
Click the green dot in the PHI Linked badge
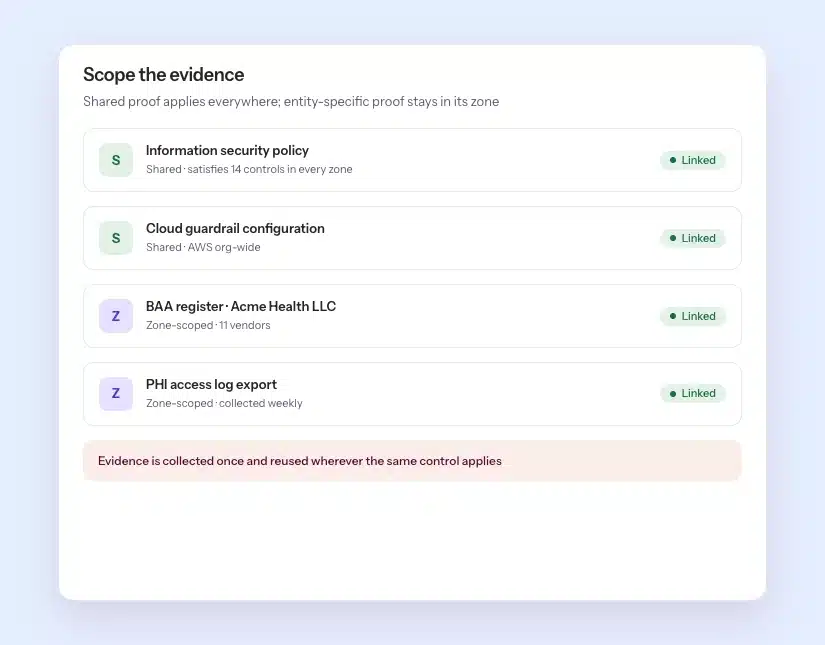pos(672,394)
